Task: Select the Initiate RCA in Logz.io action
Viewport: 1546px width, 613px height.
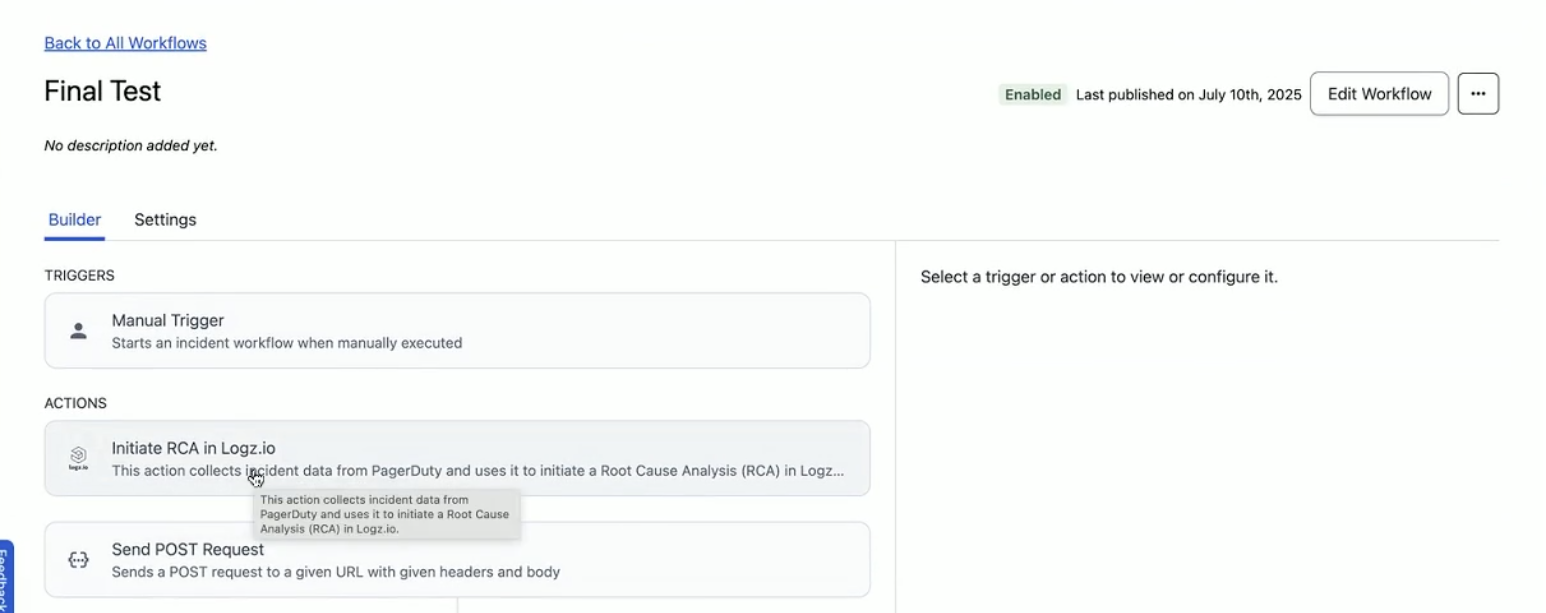Action: tap(193, 448)
